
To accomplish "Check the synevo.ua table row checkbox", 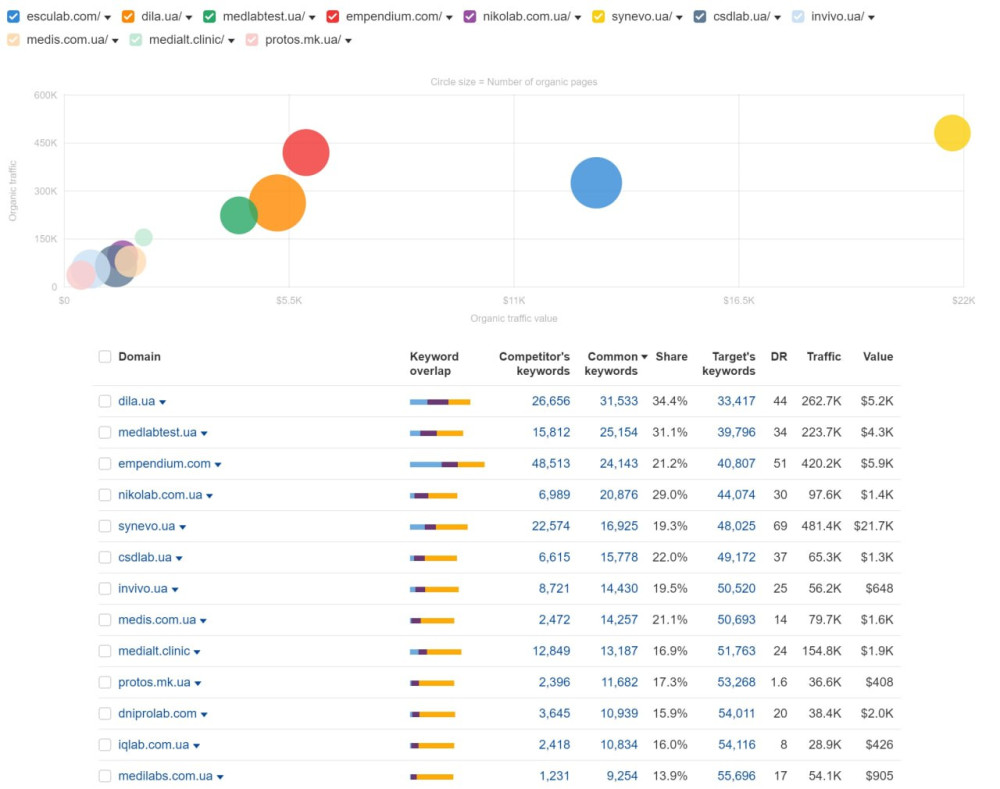I will click(x=105, y=526).
